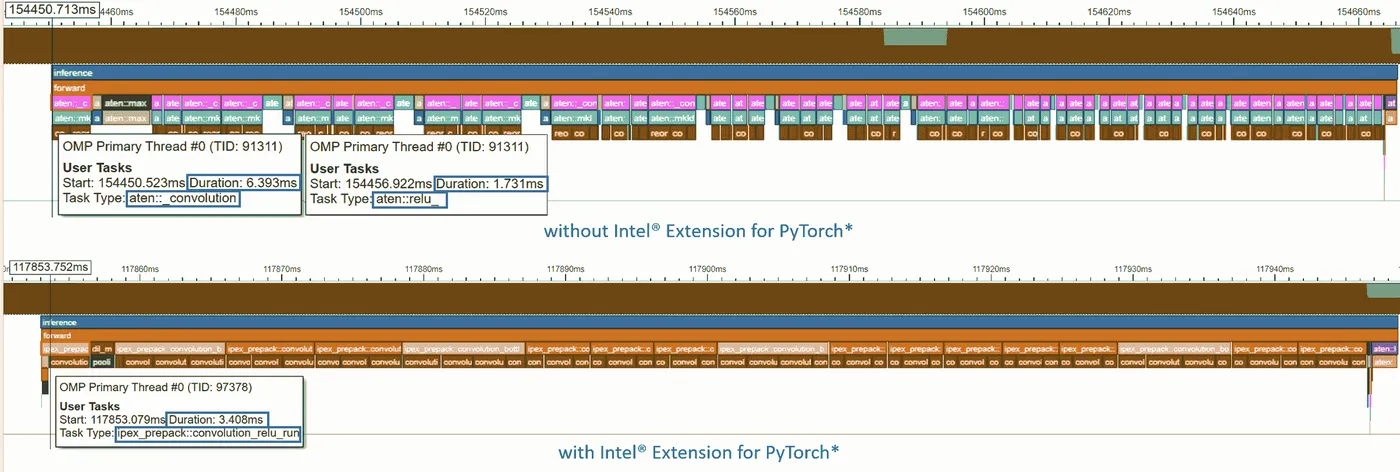This screenshot has width=1400, height=472.
Task: Click Duration 1.731ms value in tooltip
Action: point(491,183)
